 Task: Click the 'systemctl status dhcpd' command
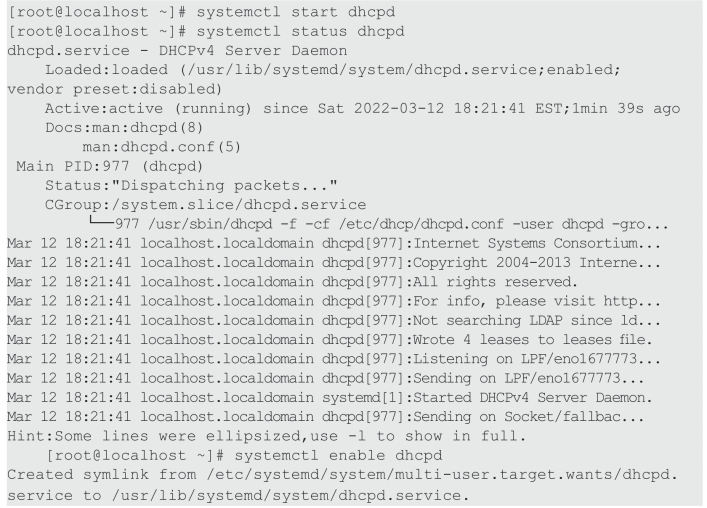[x=300, y=32]
